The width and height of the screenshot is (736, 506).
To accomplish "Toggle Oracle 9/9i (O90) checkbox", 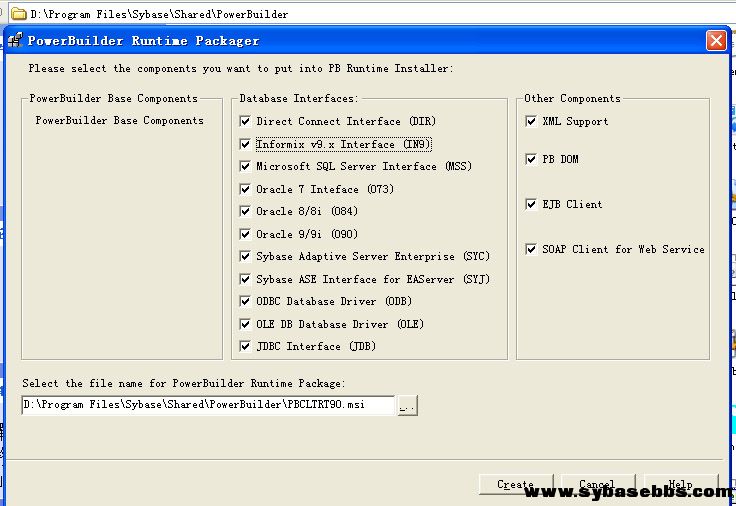I will 245,234.
